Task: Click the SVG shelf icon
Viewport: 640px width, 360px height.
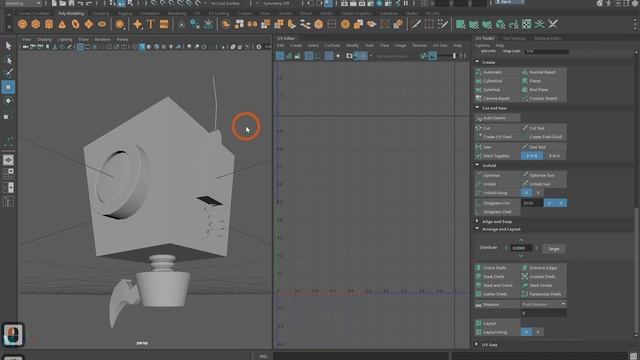Action: 164,24
